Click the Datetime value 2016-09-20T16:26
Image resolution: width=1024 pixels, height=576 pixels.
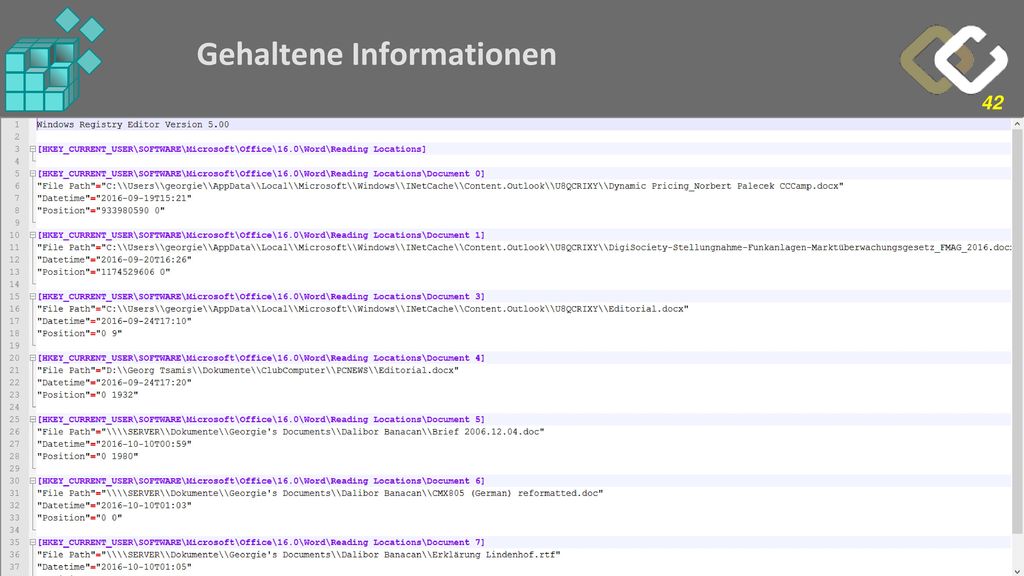pyautogui.click(x=144, y=260)
